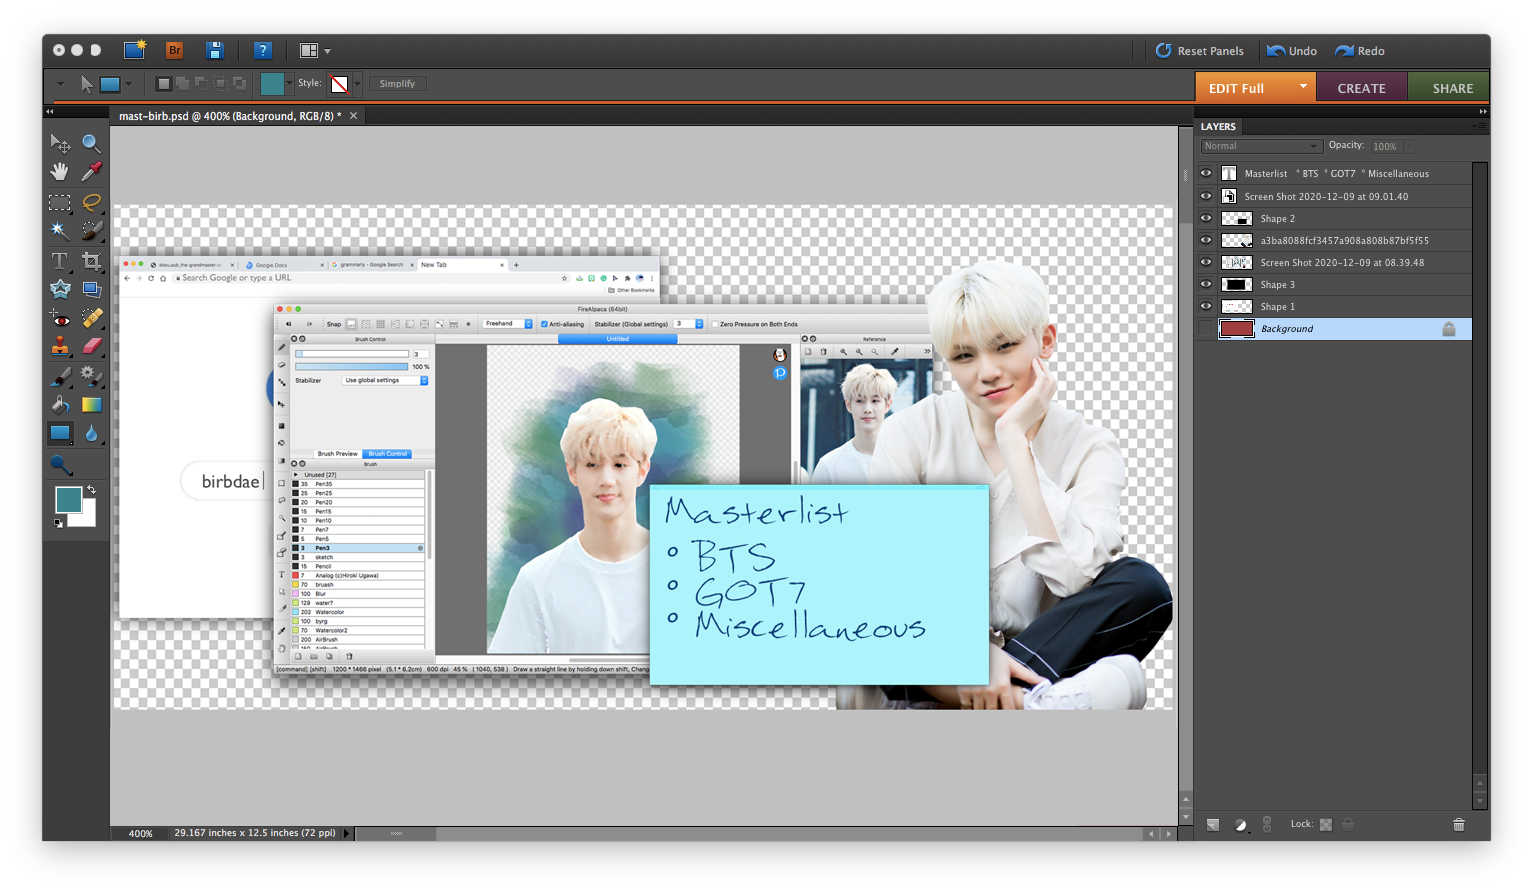Select the Lasso tool
Viewport: 1533px width, 891px height.
point(91,202)
